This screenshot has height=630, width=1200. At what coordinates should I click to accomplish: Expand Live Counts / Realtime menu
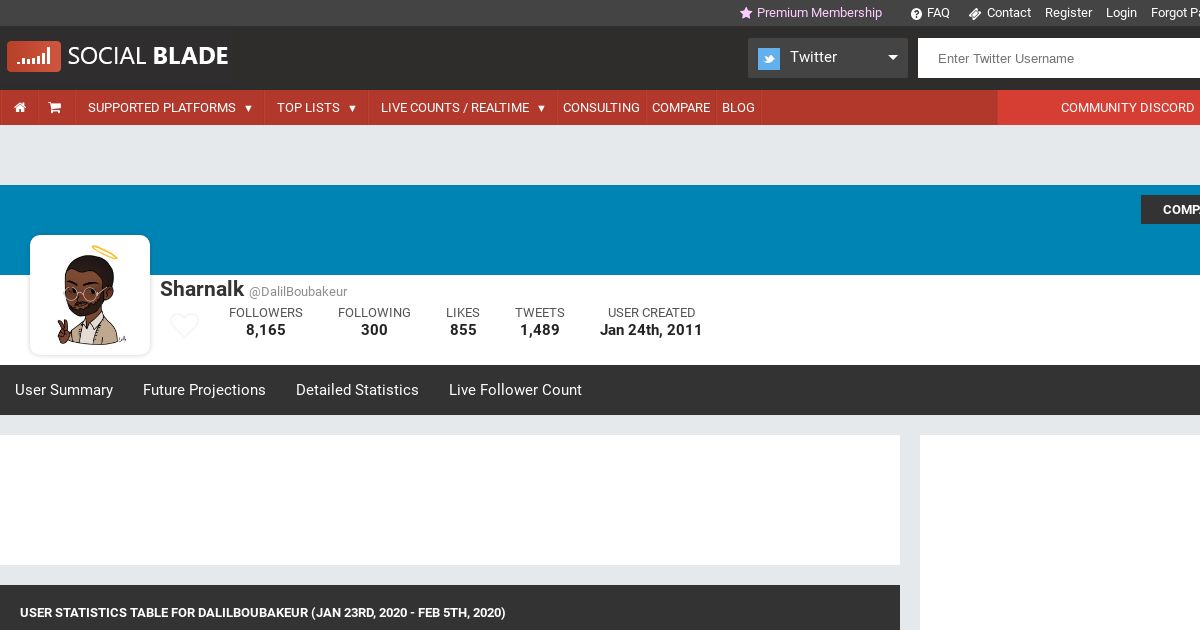coord(463,107)
